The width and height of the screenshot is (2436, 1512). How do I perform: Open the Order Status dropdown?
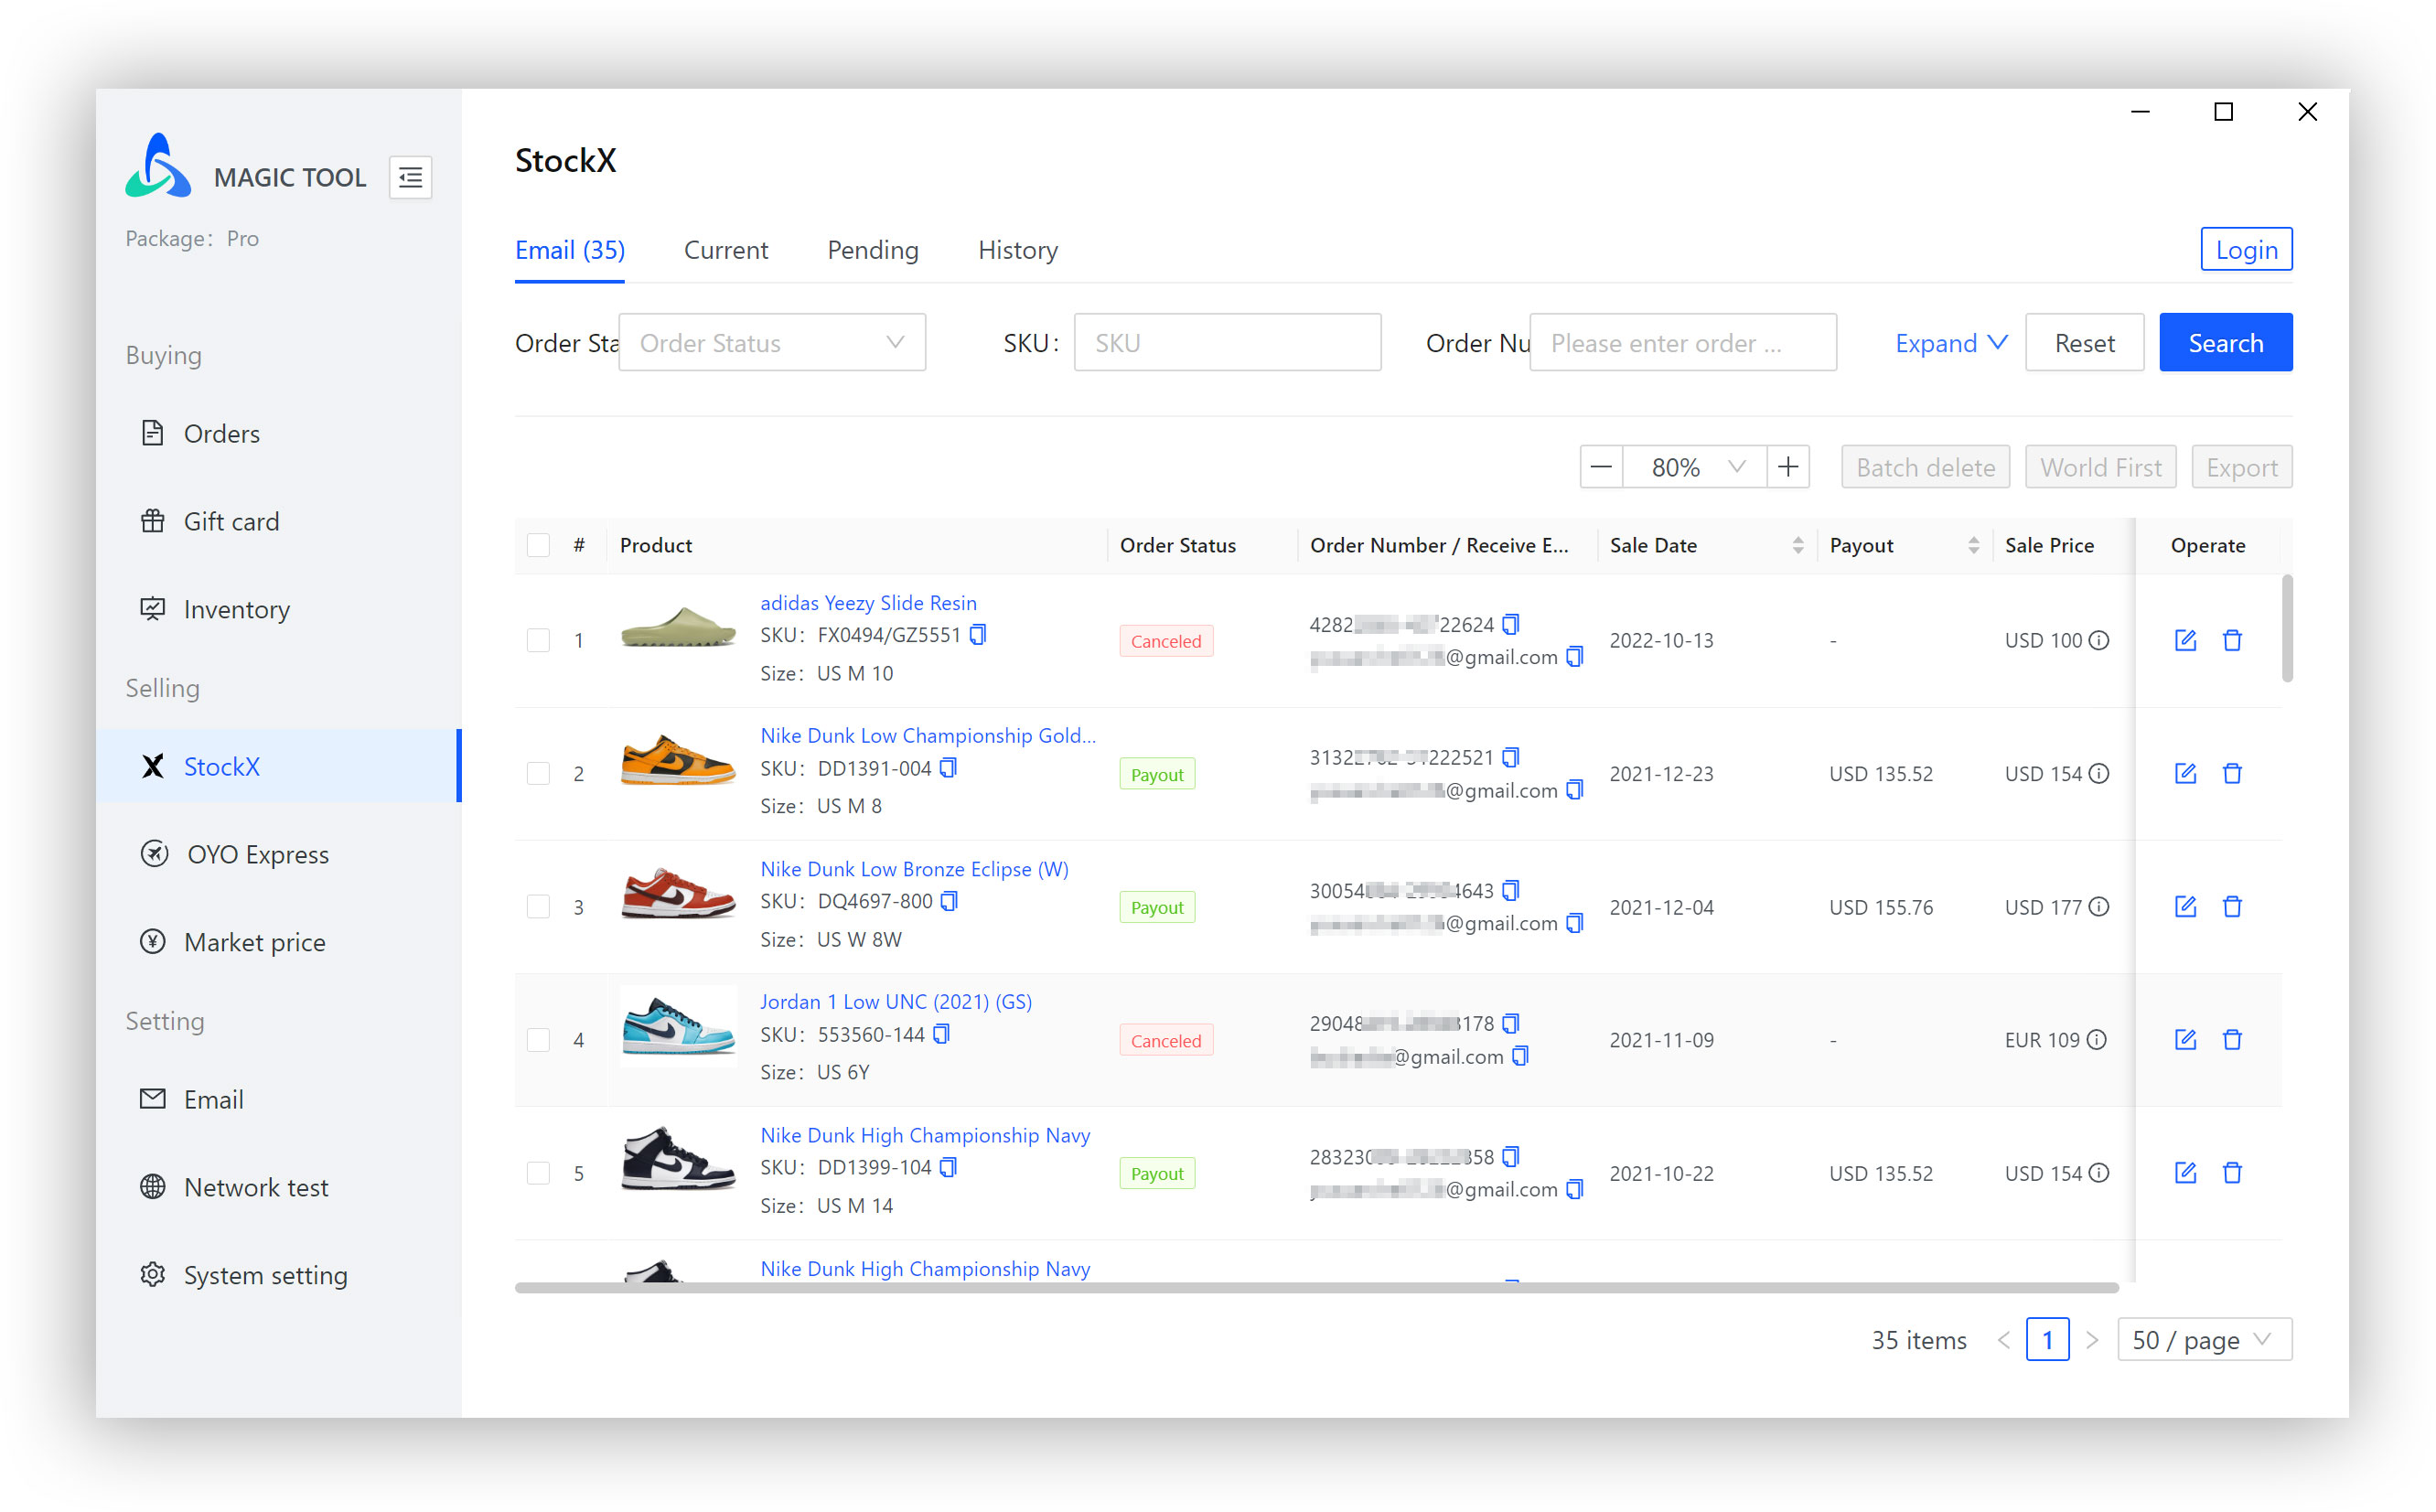coord(771,343)
